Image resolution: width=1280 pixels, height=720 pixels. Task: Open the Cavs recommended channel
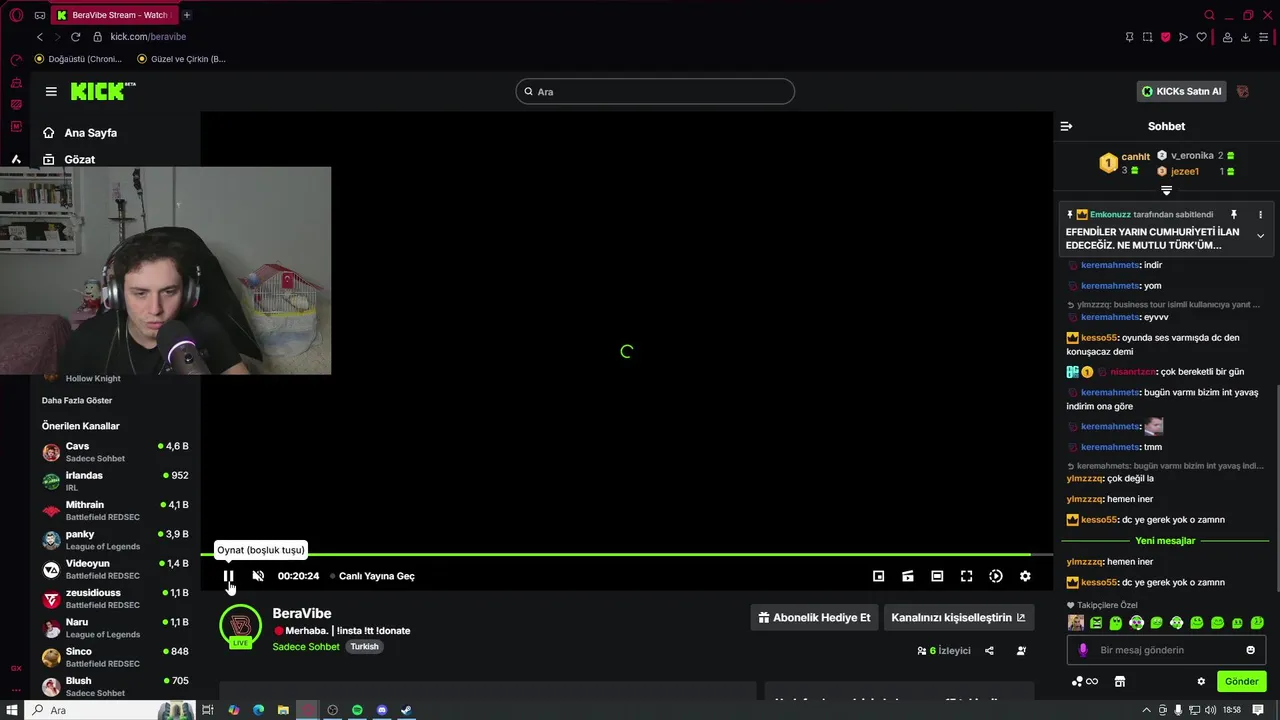(x=115, y=452)
